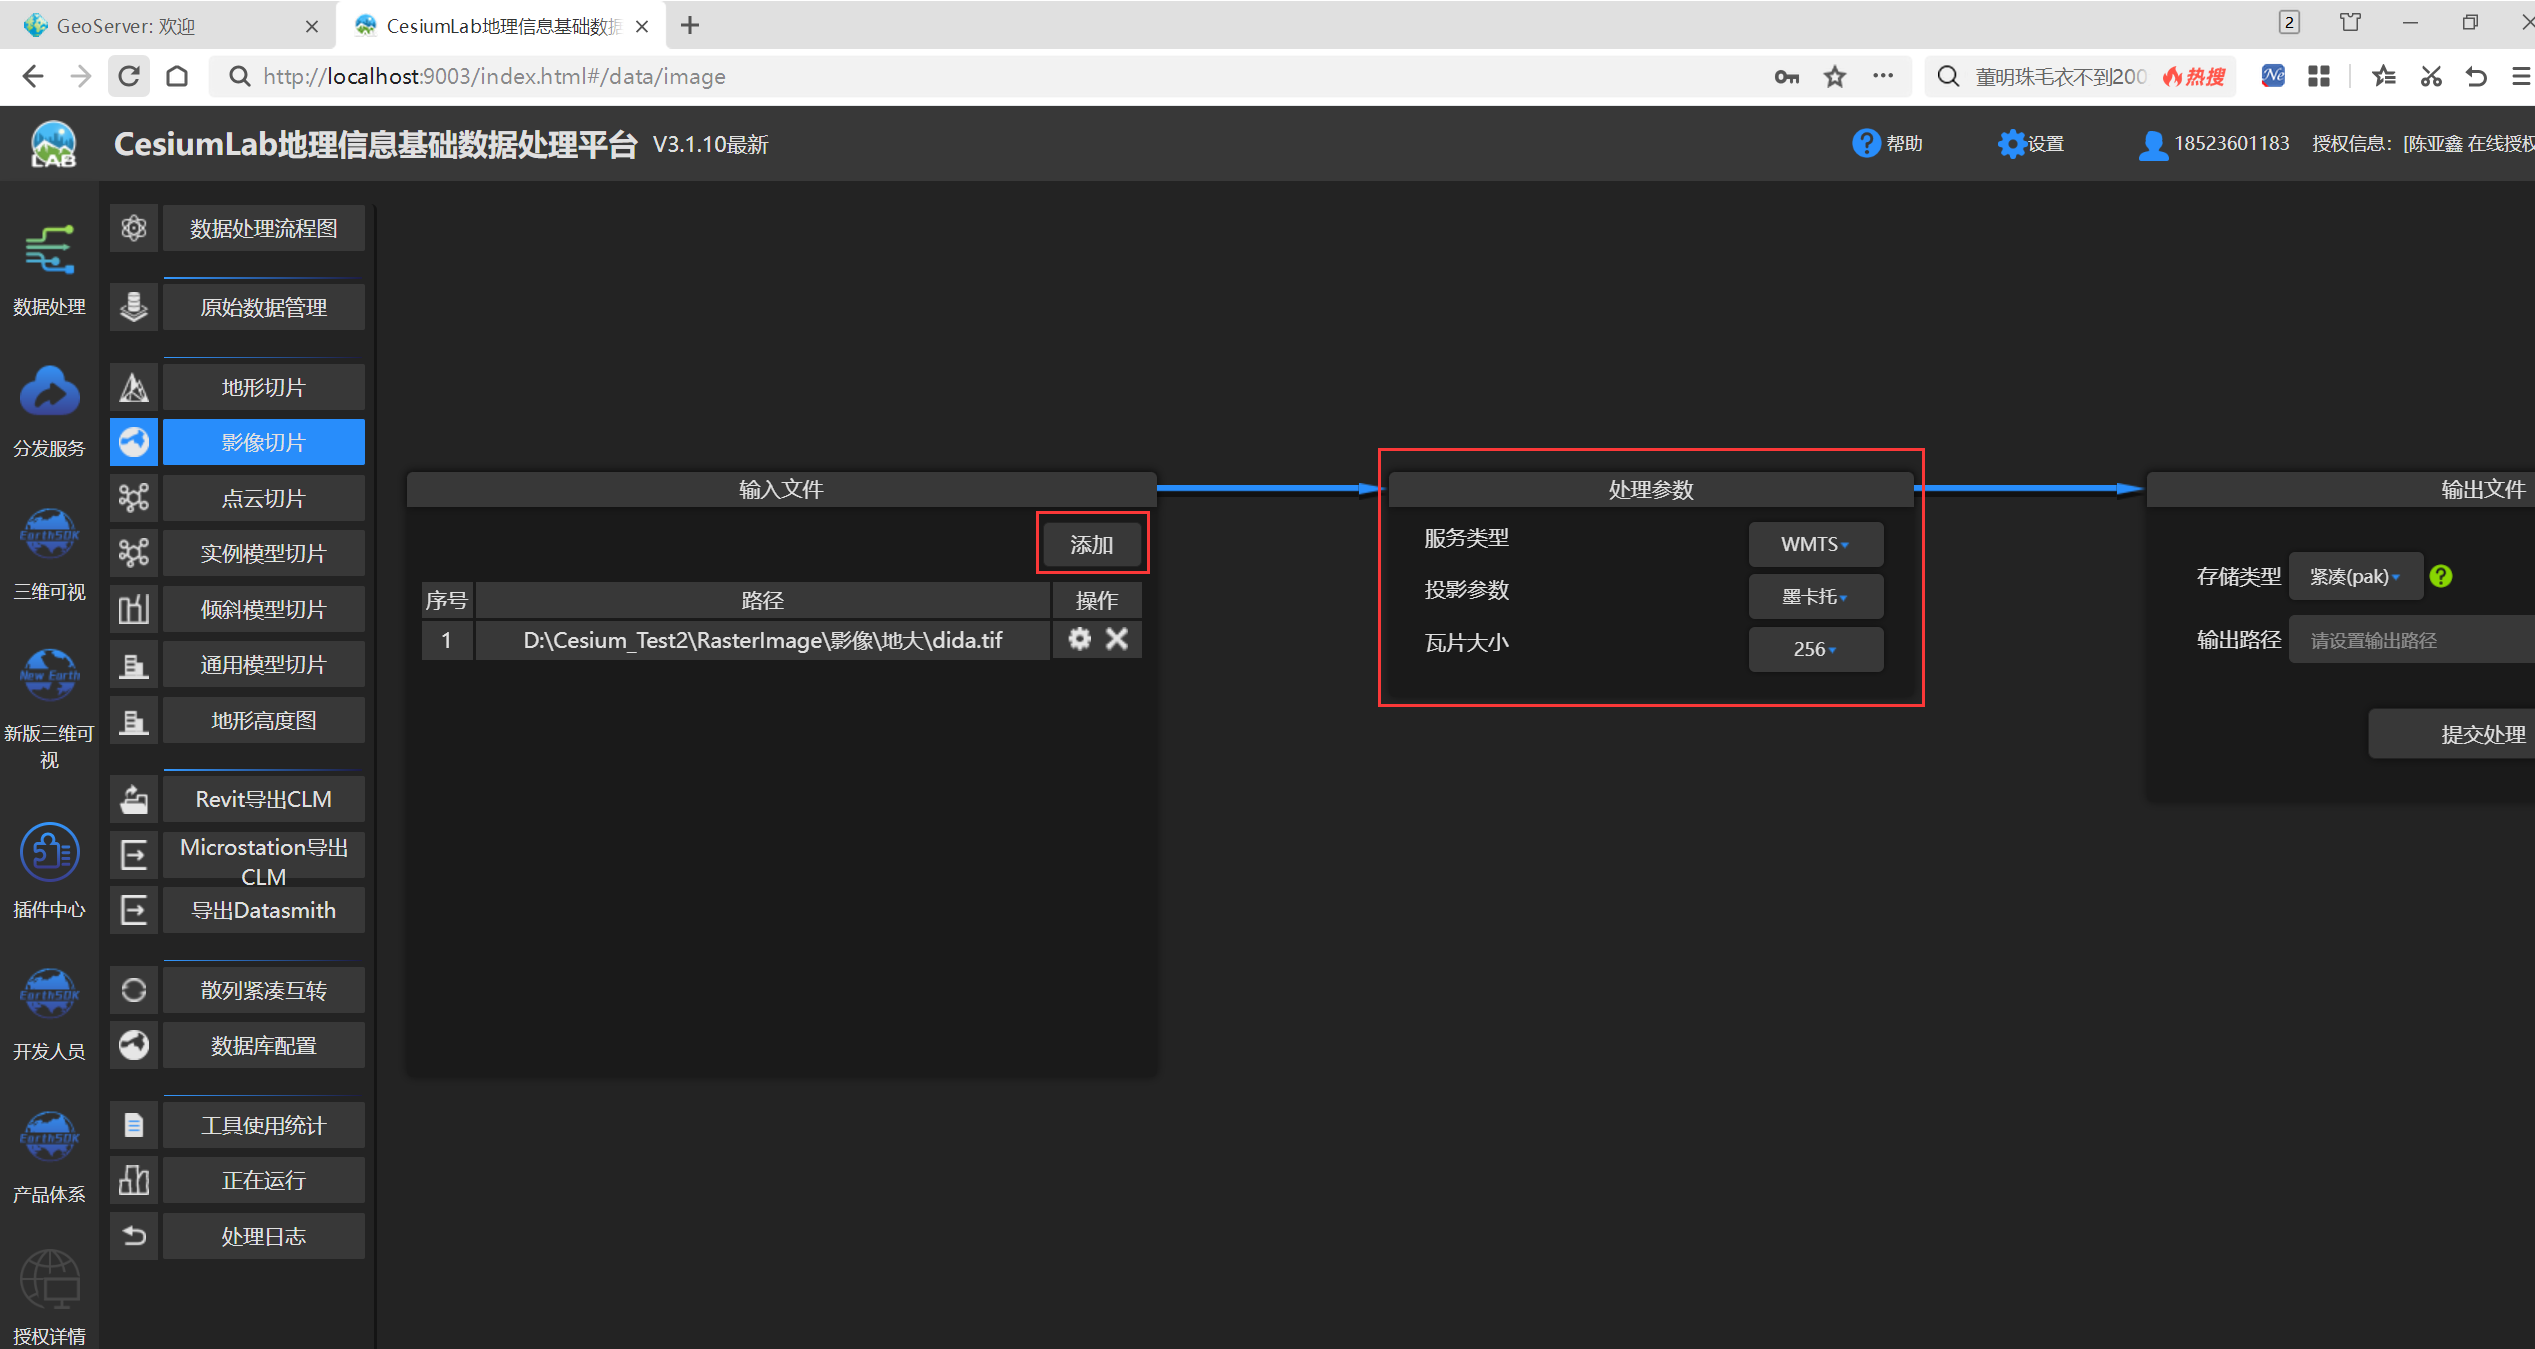Click the icon beside Revit导出CLM
The height and width of the screenshot is (1349, 2535).
click(134, 799)
